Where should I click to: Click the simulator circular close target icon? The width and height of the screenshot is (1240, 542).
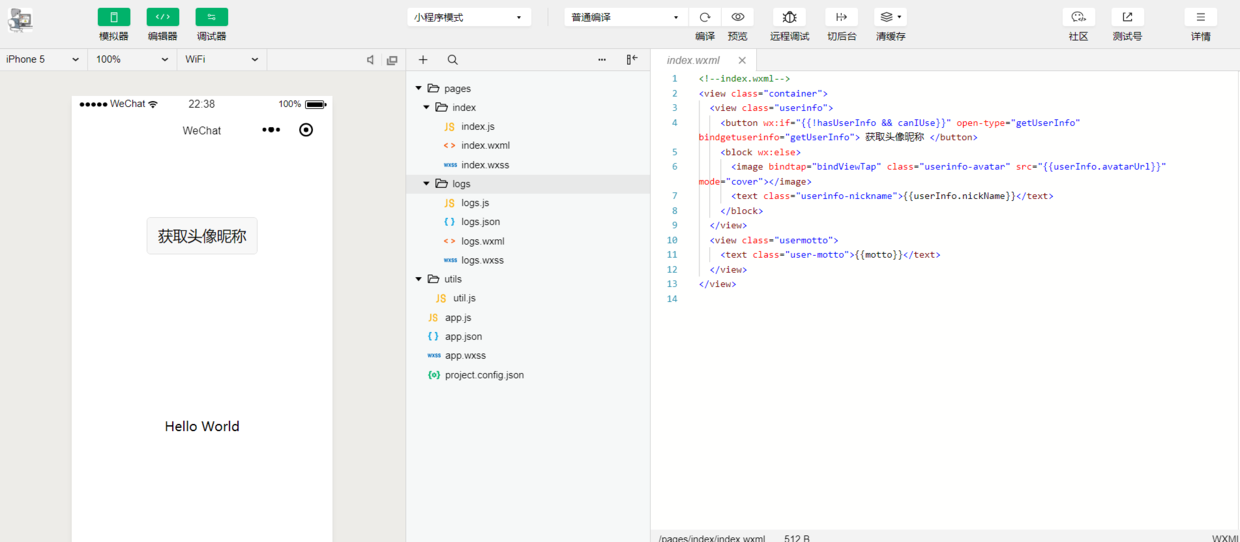point(306,130)
